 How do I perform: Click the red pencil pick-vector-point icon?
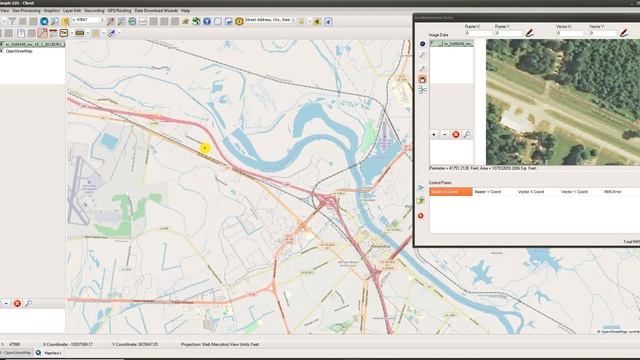coord(624,33)
